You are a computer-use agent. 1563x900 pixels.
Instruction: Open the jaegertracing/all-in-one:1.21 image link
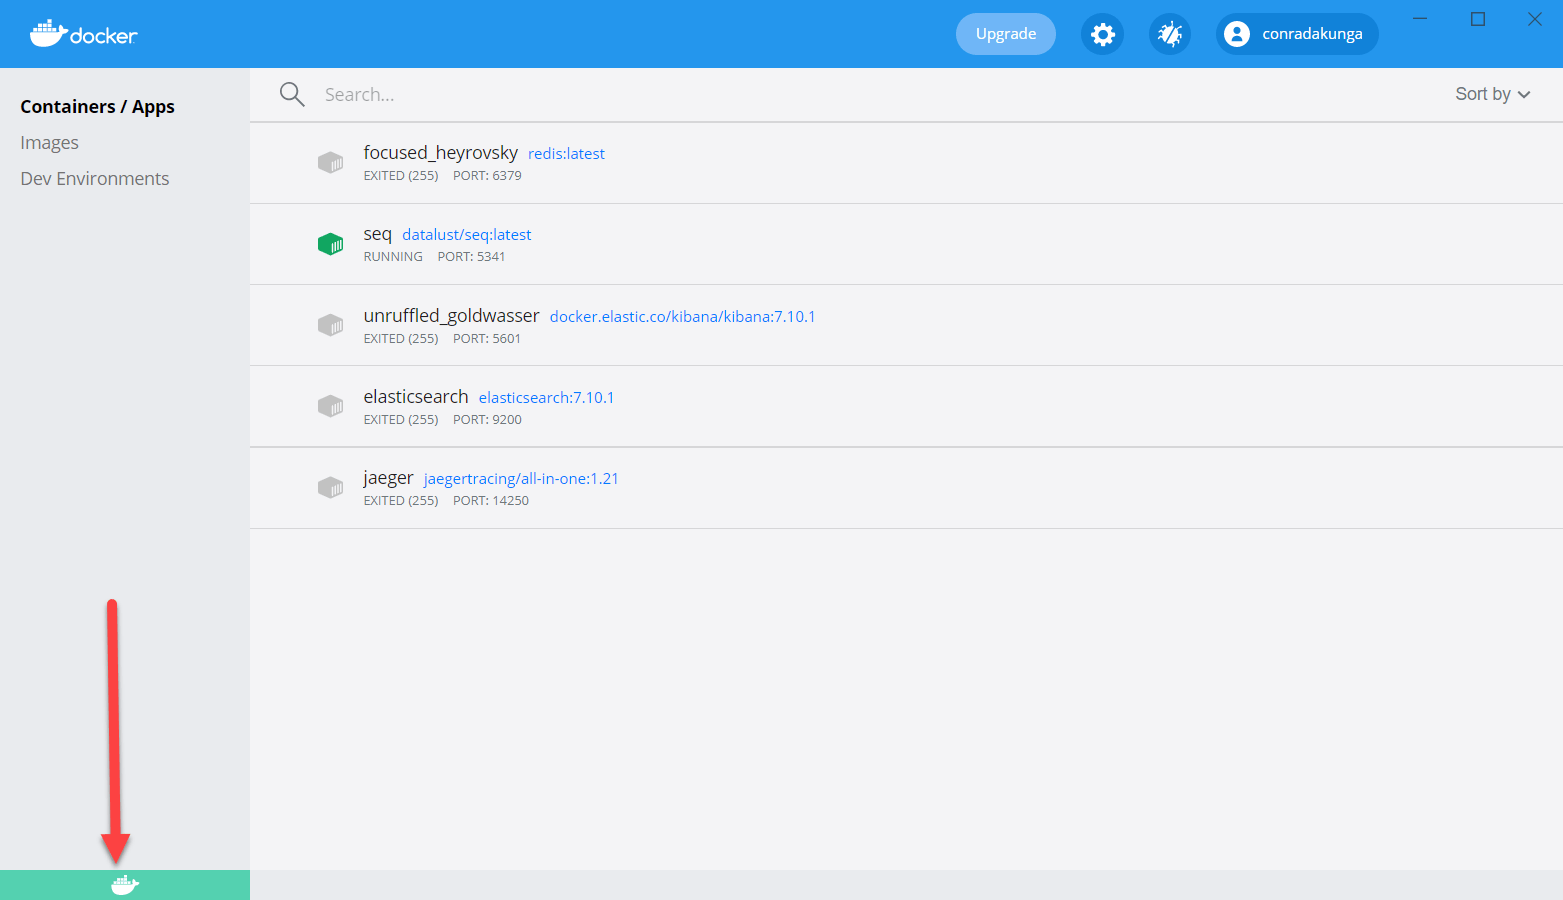(521, 479)
